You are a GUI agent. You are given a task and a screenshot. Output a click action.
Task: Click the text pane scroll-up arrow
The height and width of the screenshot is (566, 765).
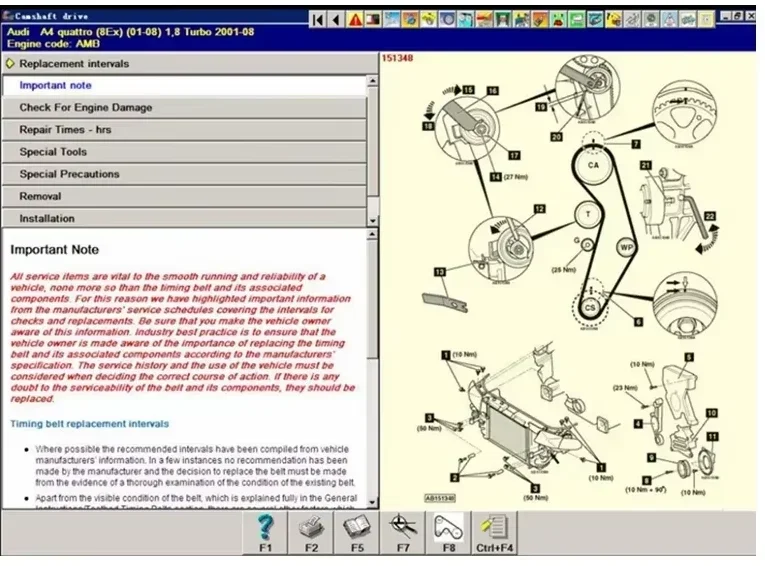point(373,235)
